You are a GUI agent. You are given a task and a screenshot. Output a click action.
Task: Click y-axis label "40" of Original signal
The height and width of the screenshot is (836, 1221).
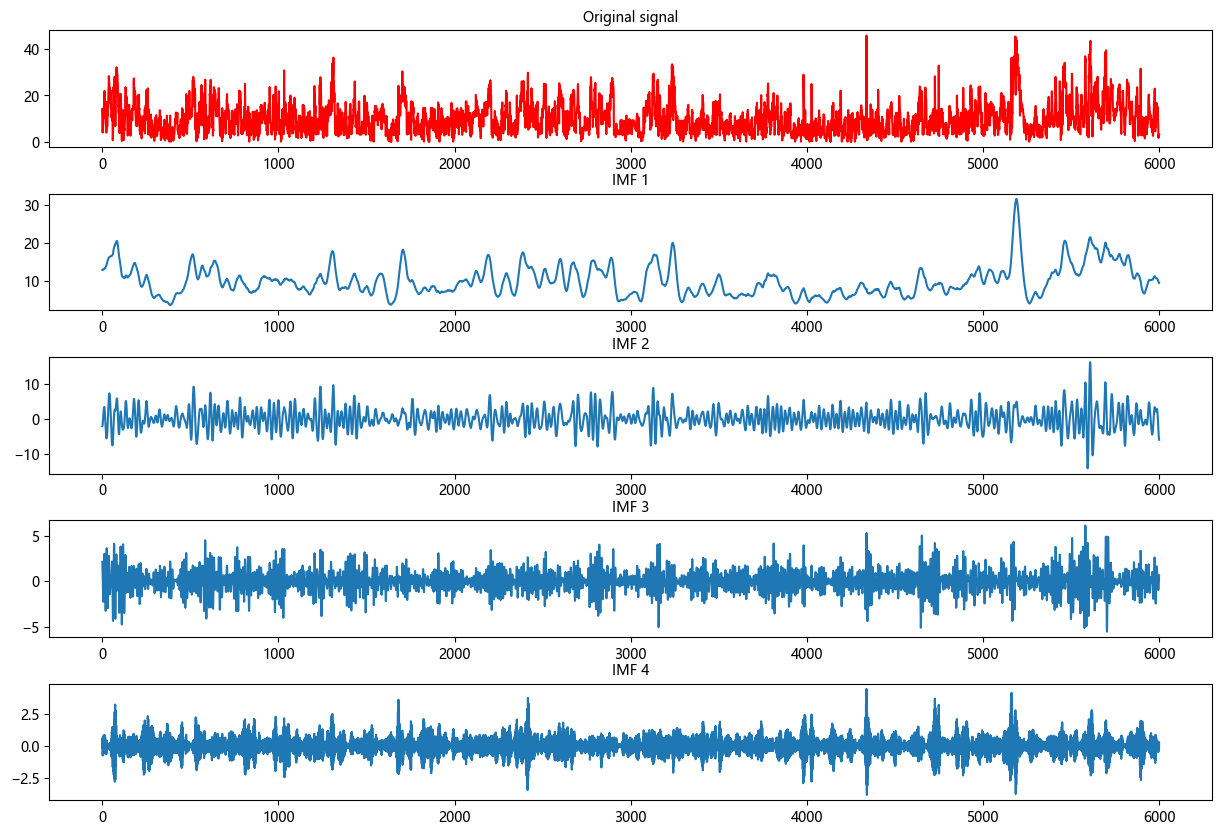[30, 49]
